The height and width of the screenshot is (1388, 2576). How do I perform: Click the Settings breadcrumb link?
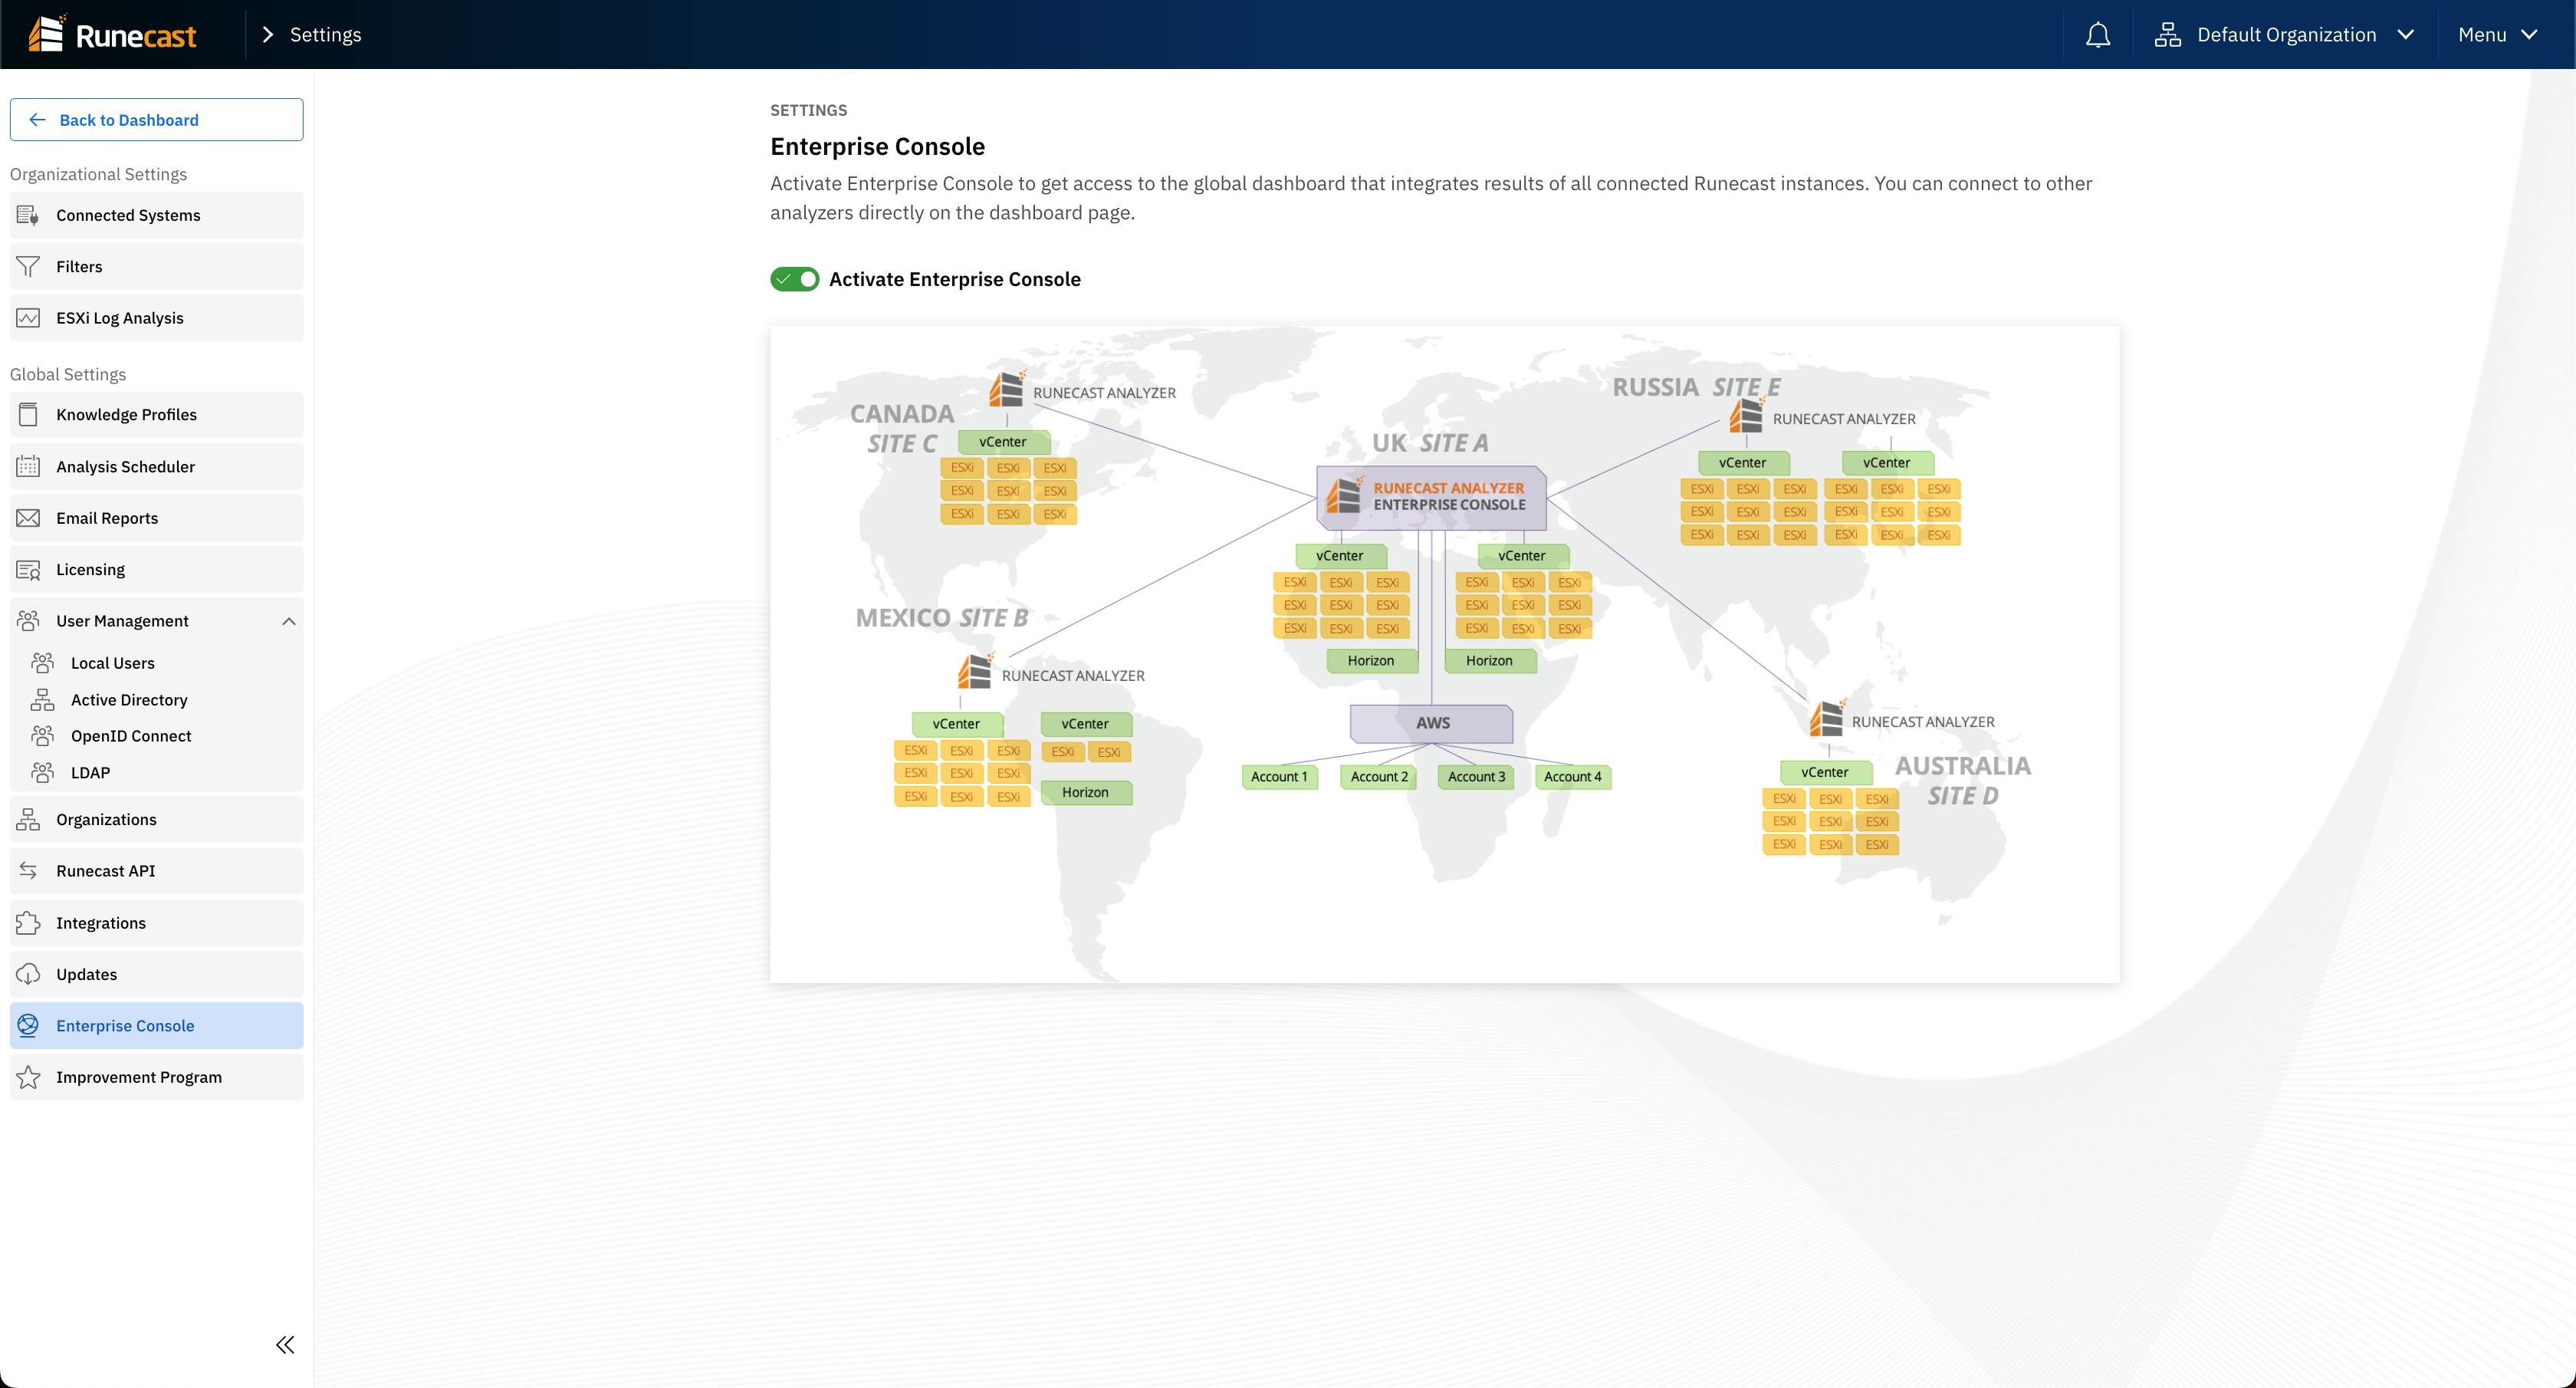tap(325, 35)
